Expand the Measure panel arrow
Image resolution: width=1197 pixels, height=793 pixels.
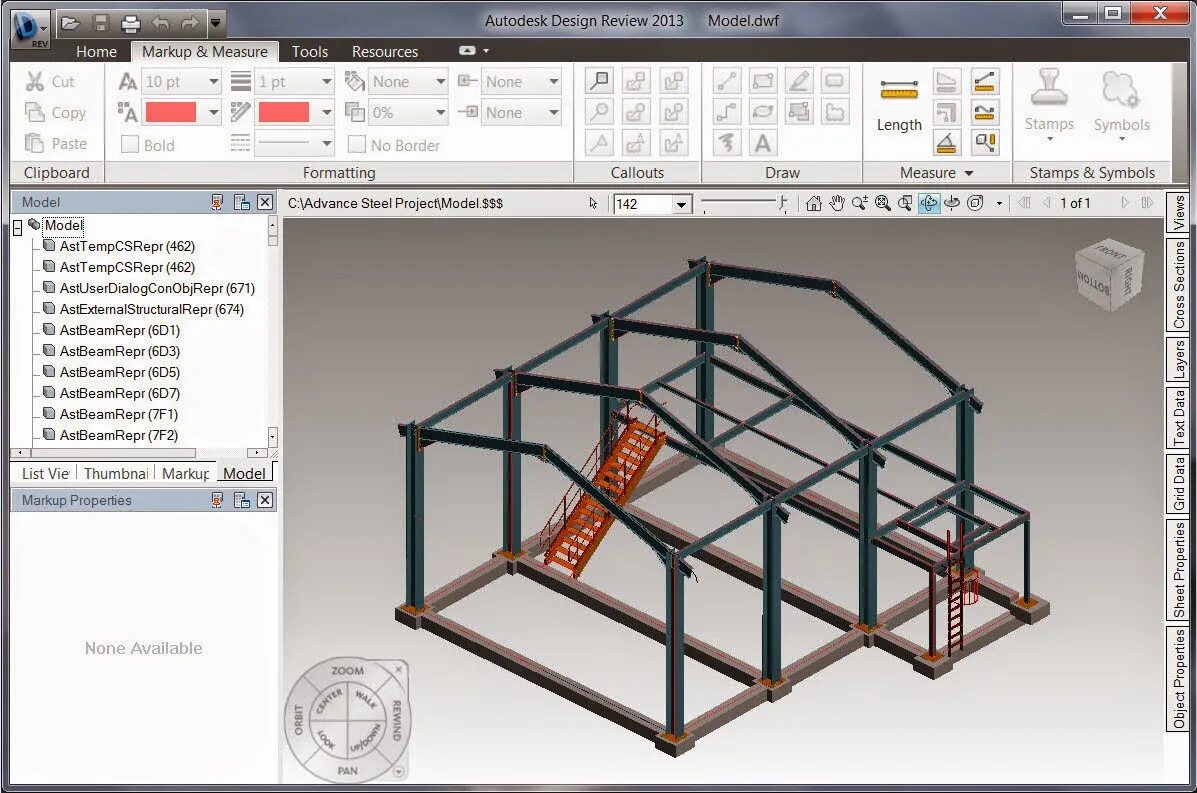(970, 173)
